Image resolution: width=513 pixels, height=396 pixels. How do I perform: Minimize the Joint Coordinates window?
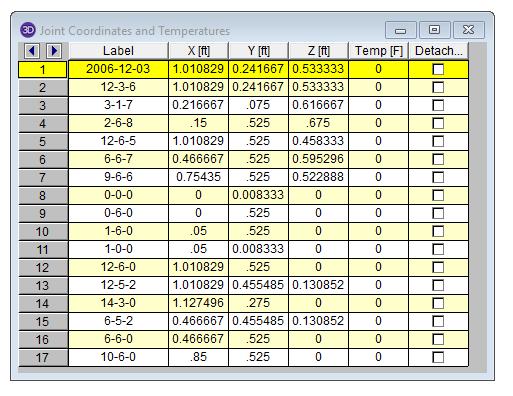400,30
